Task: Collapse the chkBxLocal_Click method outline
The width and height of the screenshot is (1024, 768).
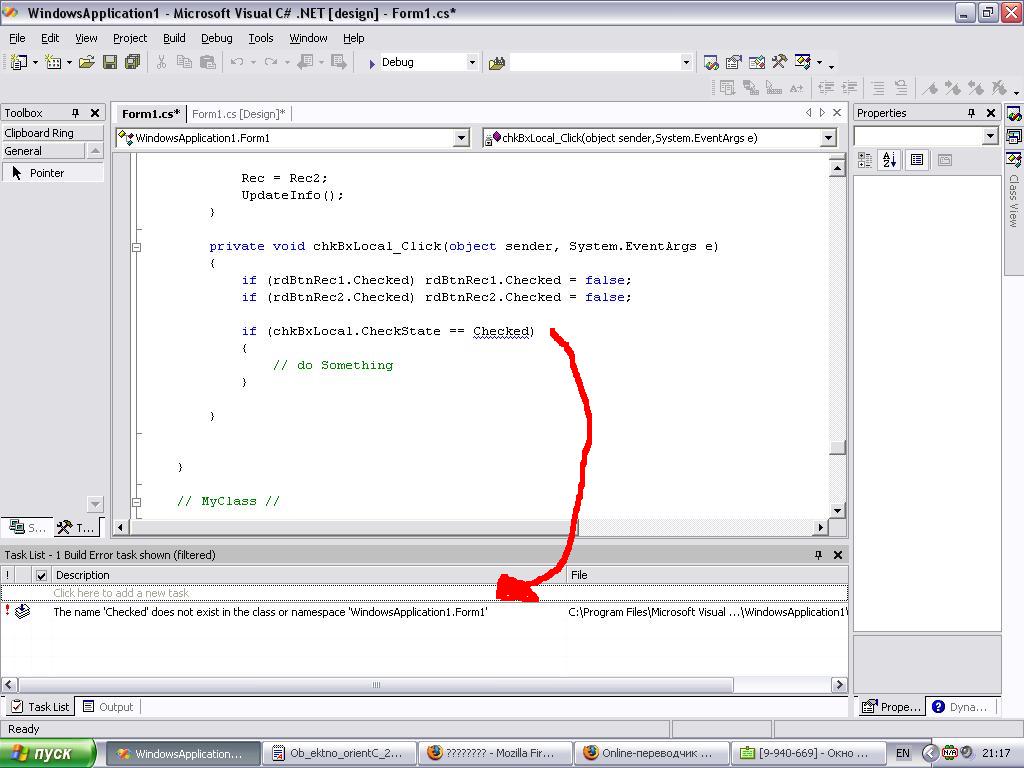Action: coord(137,246)
